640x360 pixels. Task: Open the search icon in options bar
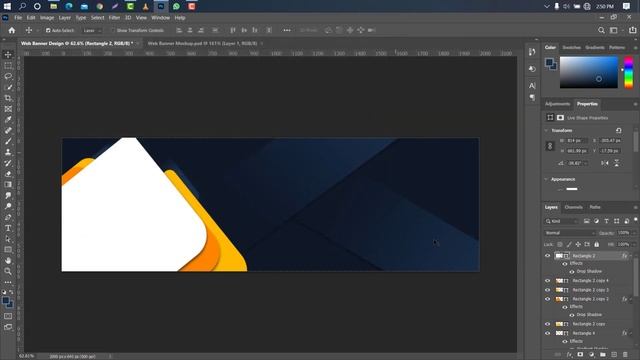click(x=601, y=30)
